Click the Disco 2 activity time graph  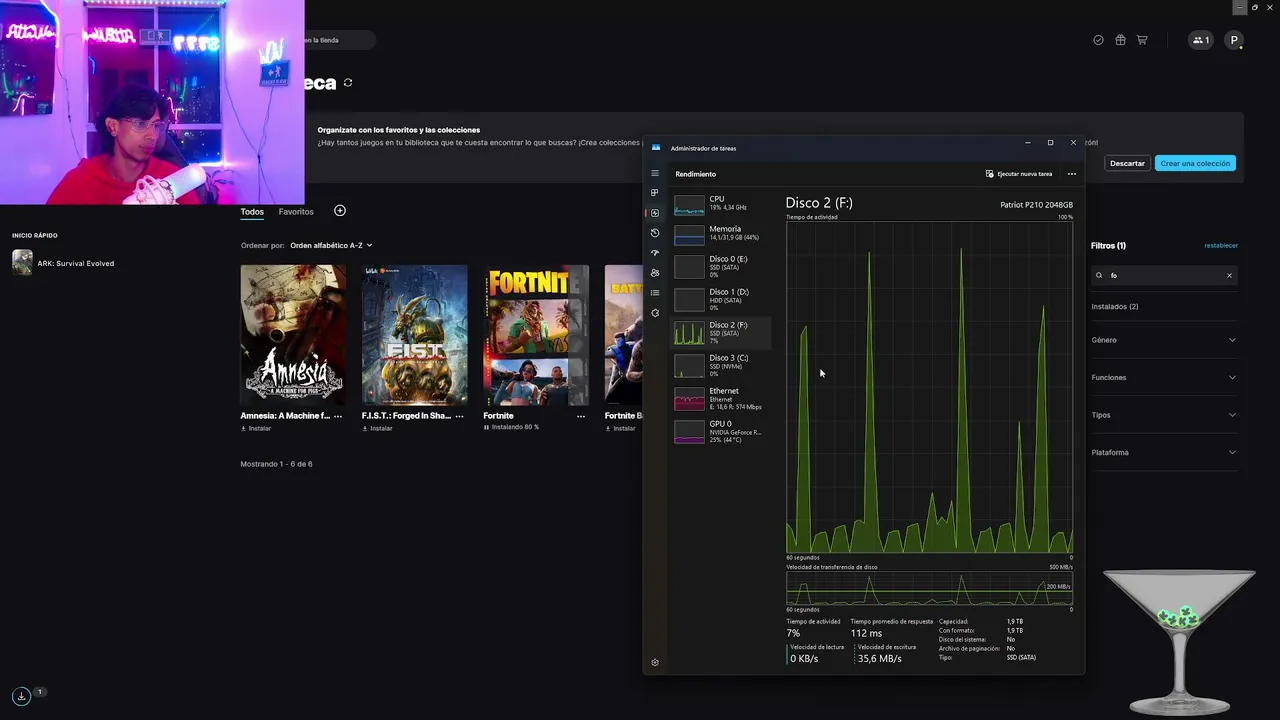pos(929,386)
